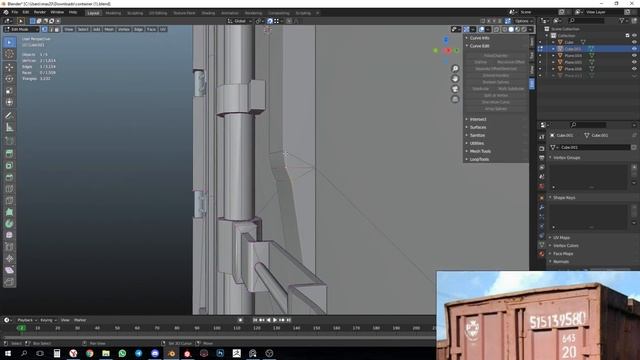Open the Playback dropdown in timeline

tap(27, 320)
